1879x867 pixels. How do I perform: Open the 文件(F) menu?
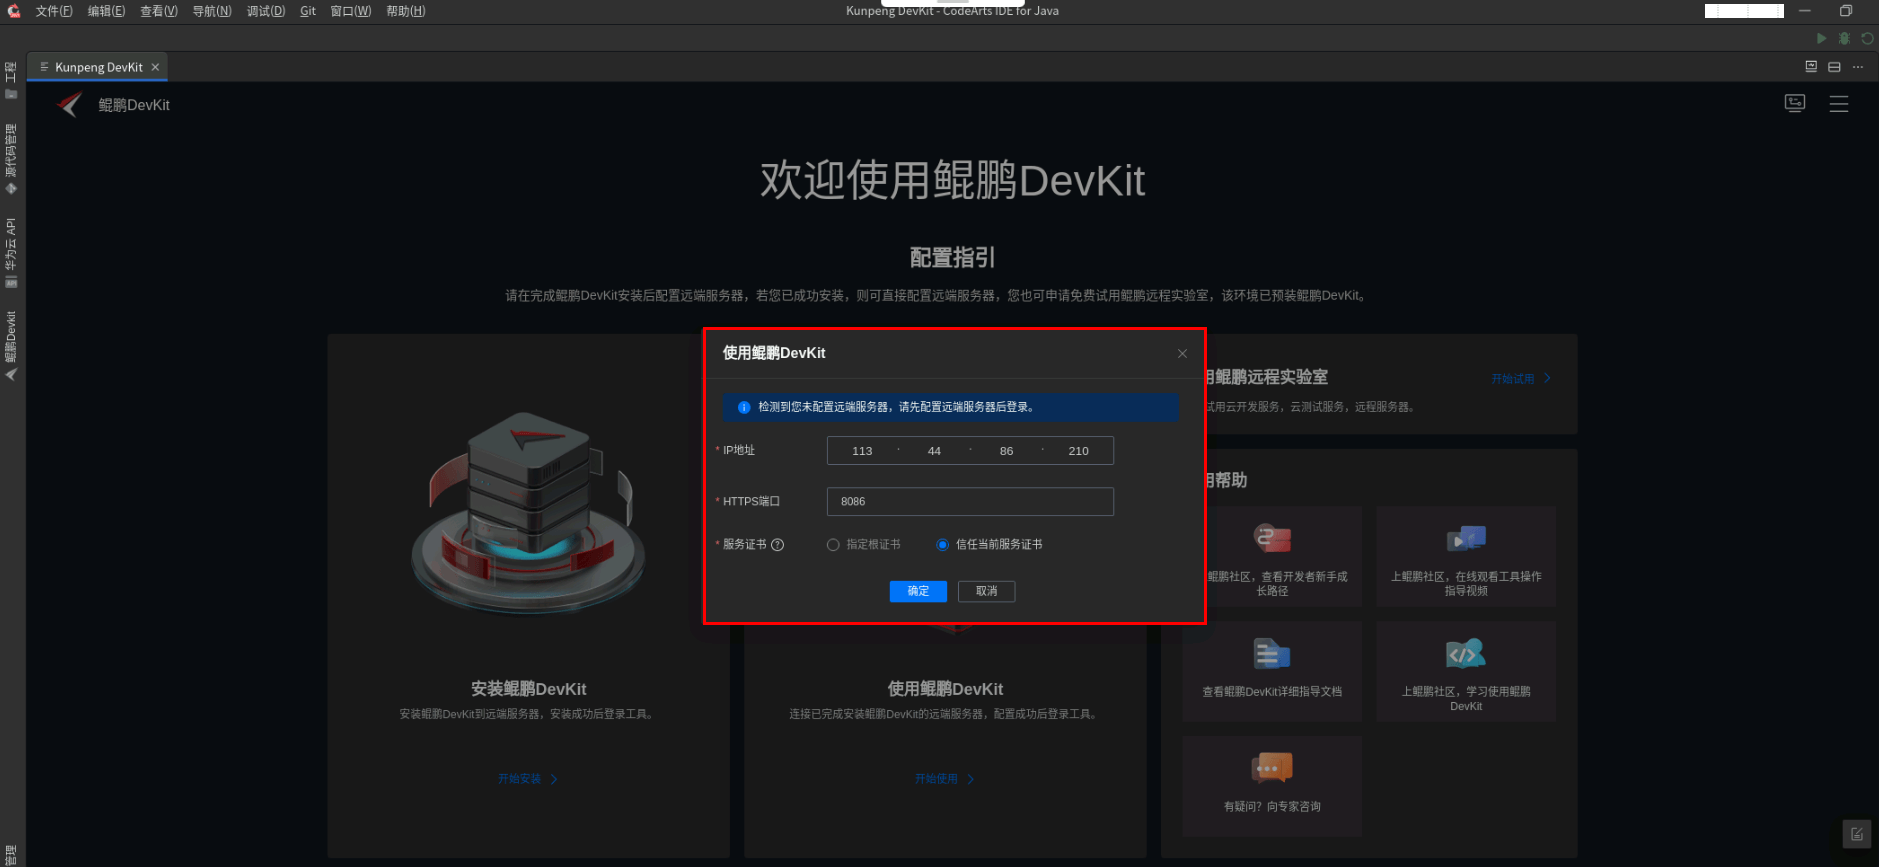click(x=54, y=11)
